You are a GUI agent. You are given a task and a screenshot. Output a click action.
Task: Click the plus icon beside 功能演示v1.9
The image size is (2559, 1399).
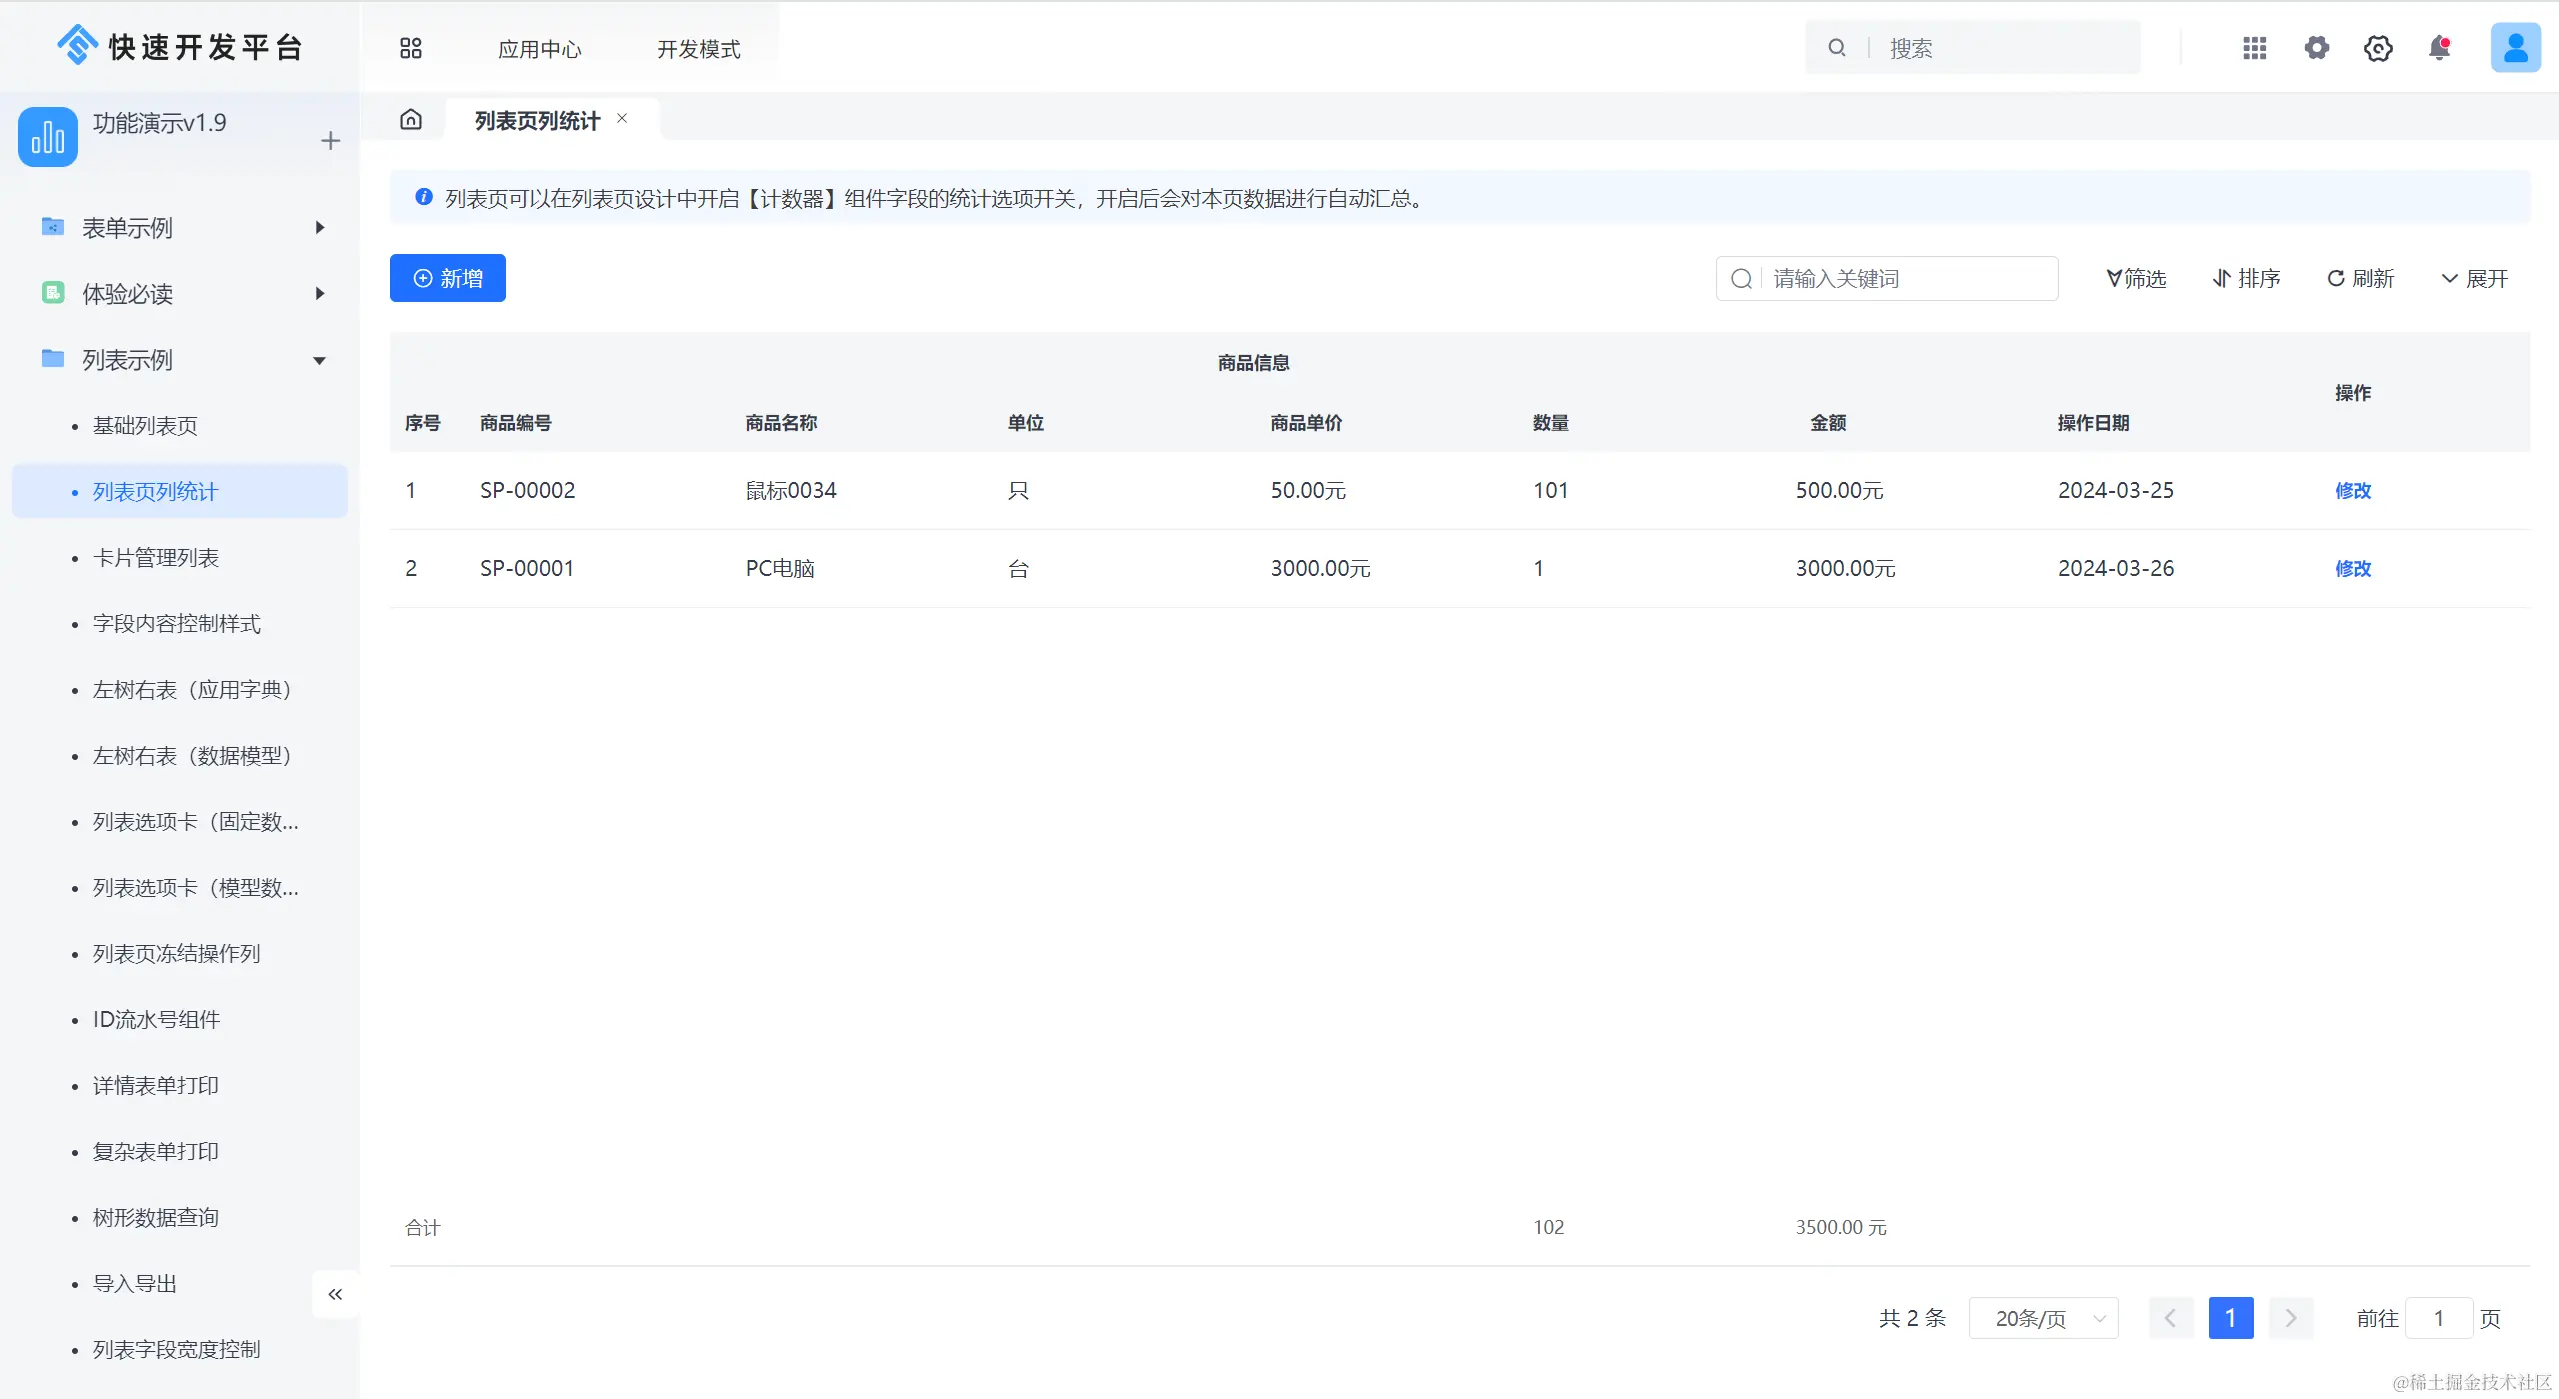point(331,141)
